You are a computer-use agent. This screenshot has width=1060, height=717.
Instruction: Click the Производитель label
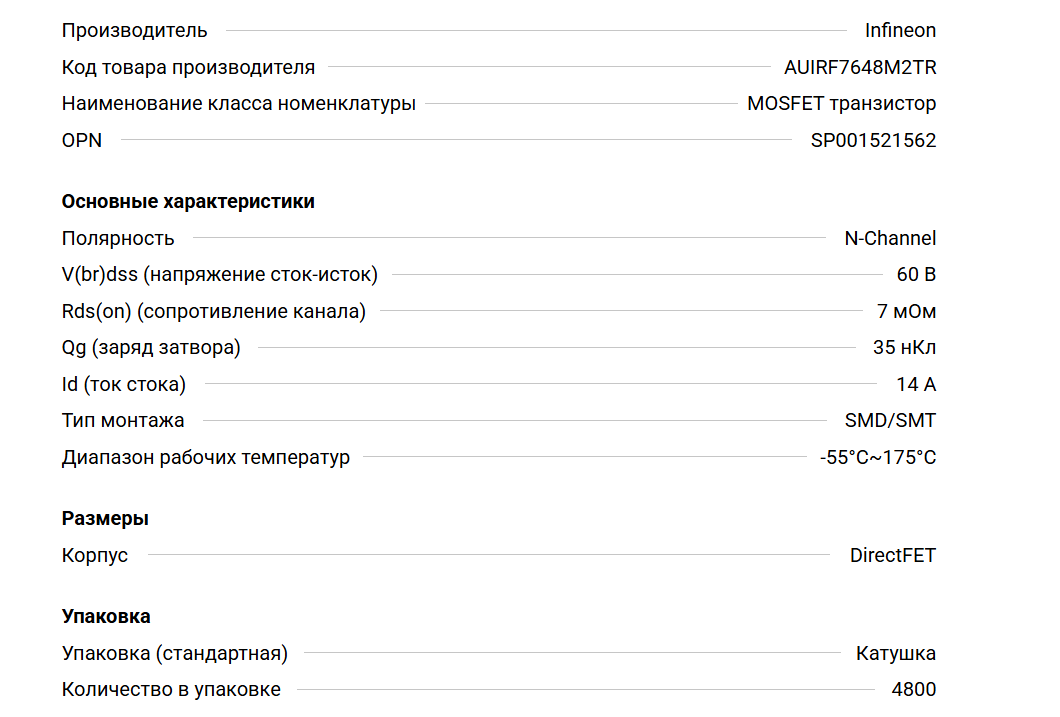(x=135, y=30)
